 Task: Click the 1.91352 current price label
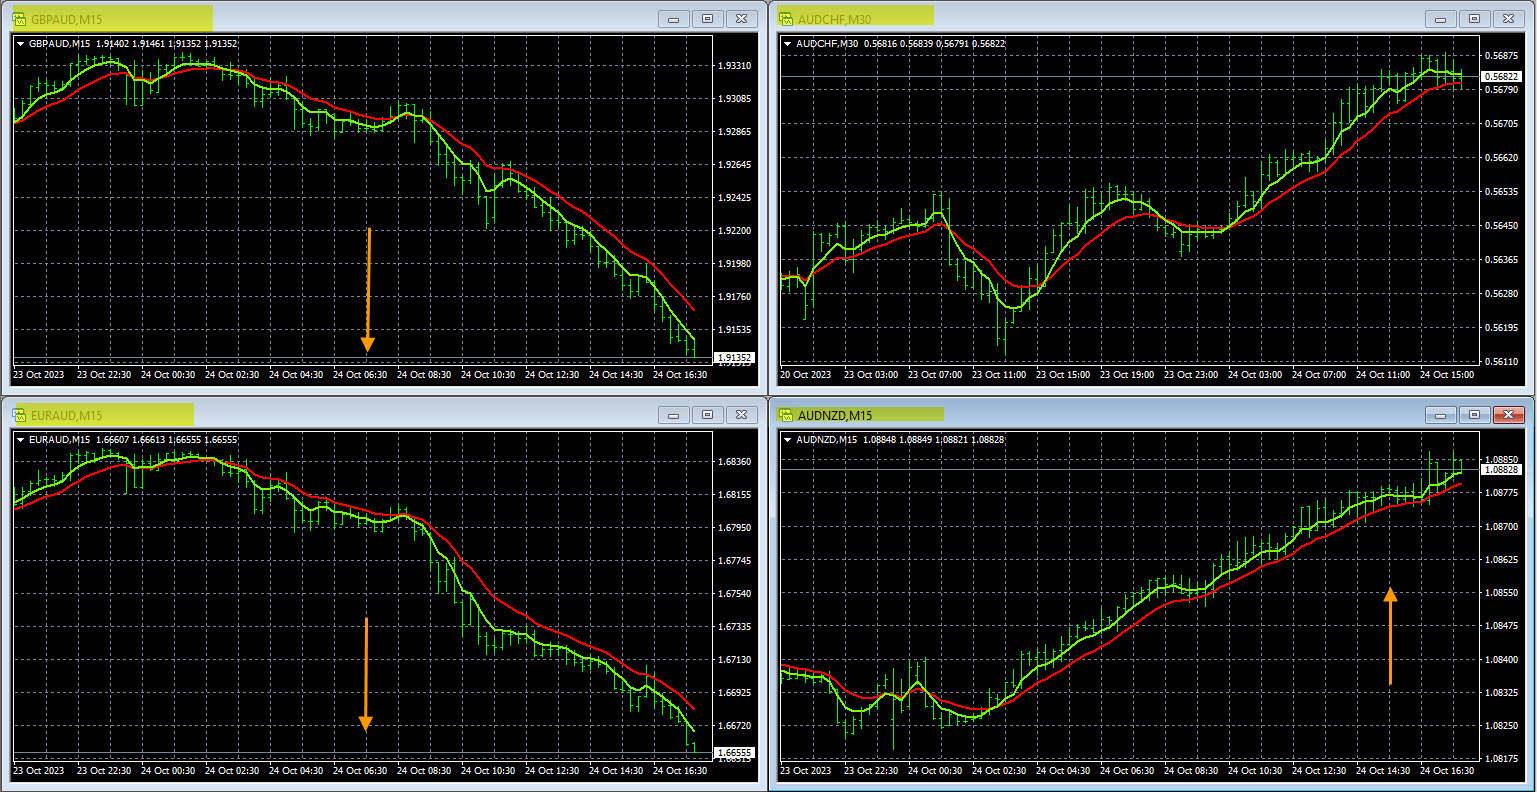[734, 357]
